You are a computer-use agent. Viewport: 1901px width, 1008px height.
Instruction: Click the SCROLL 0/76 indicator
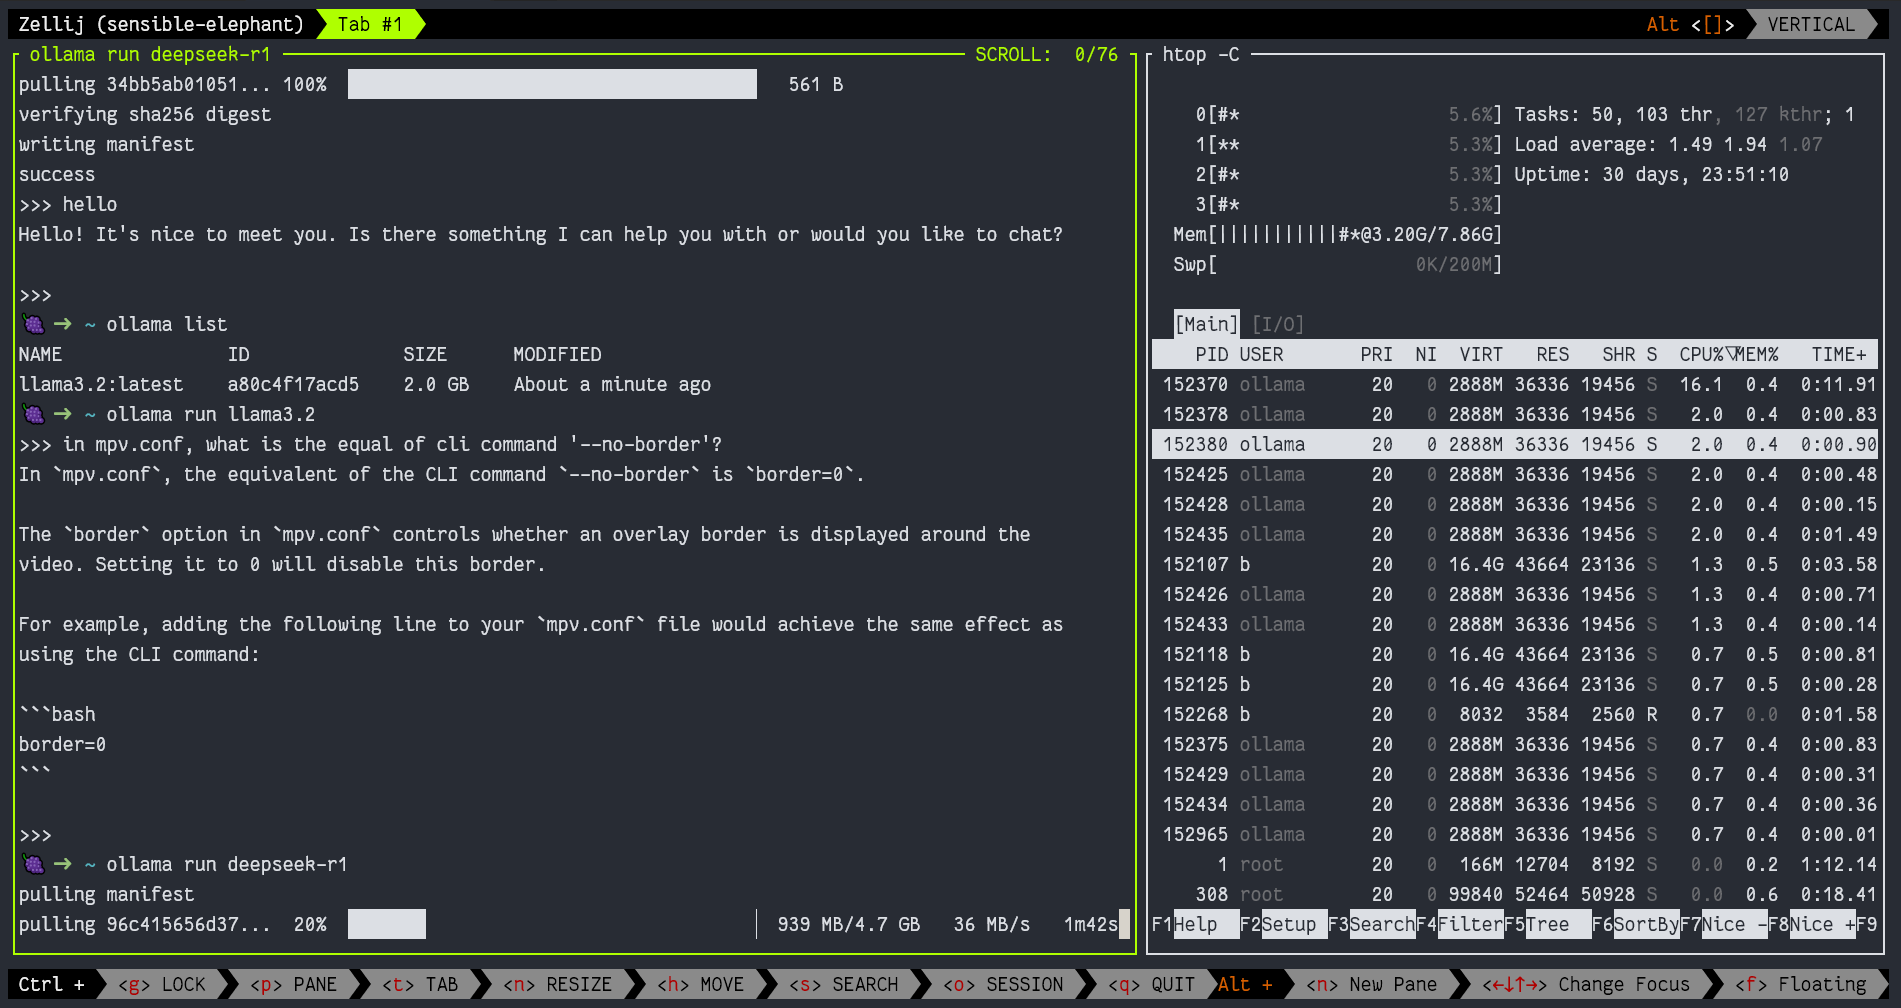coord(1046,54)
